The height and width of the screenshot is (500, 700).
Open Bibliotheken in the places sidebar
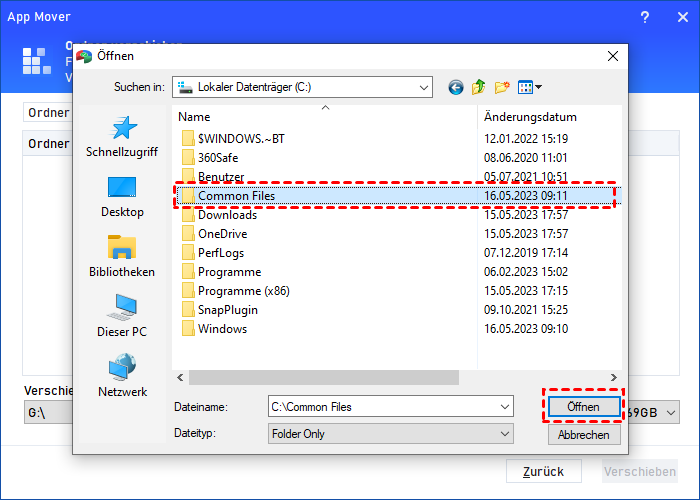[x=122, y=257]
